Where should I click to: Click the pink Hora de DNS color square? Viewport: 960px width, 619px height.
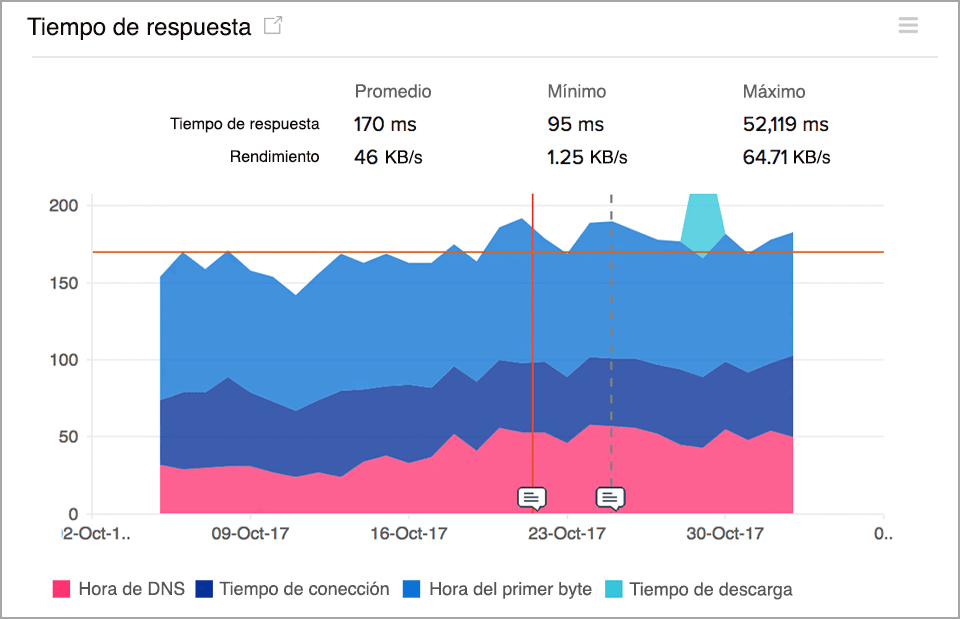[62, 589]
